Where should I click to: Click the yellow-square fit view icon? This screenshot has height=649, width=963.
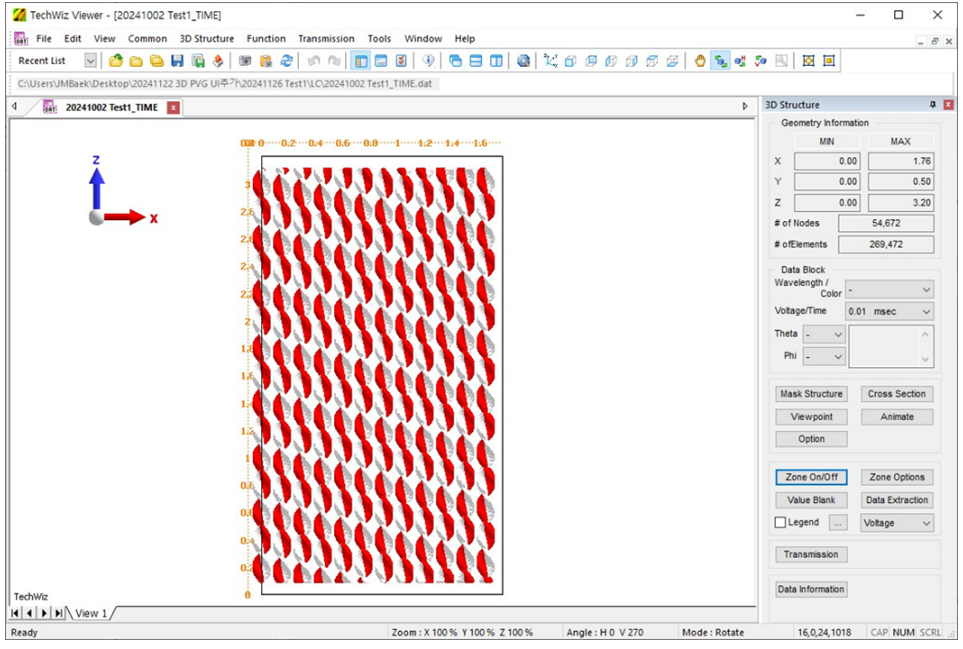tap(829, 61)
